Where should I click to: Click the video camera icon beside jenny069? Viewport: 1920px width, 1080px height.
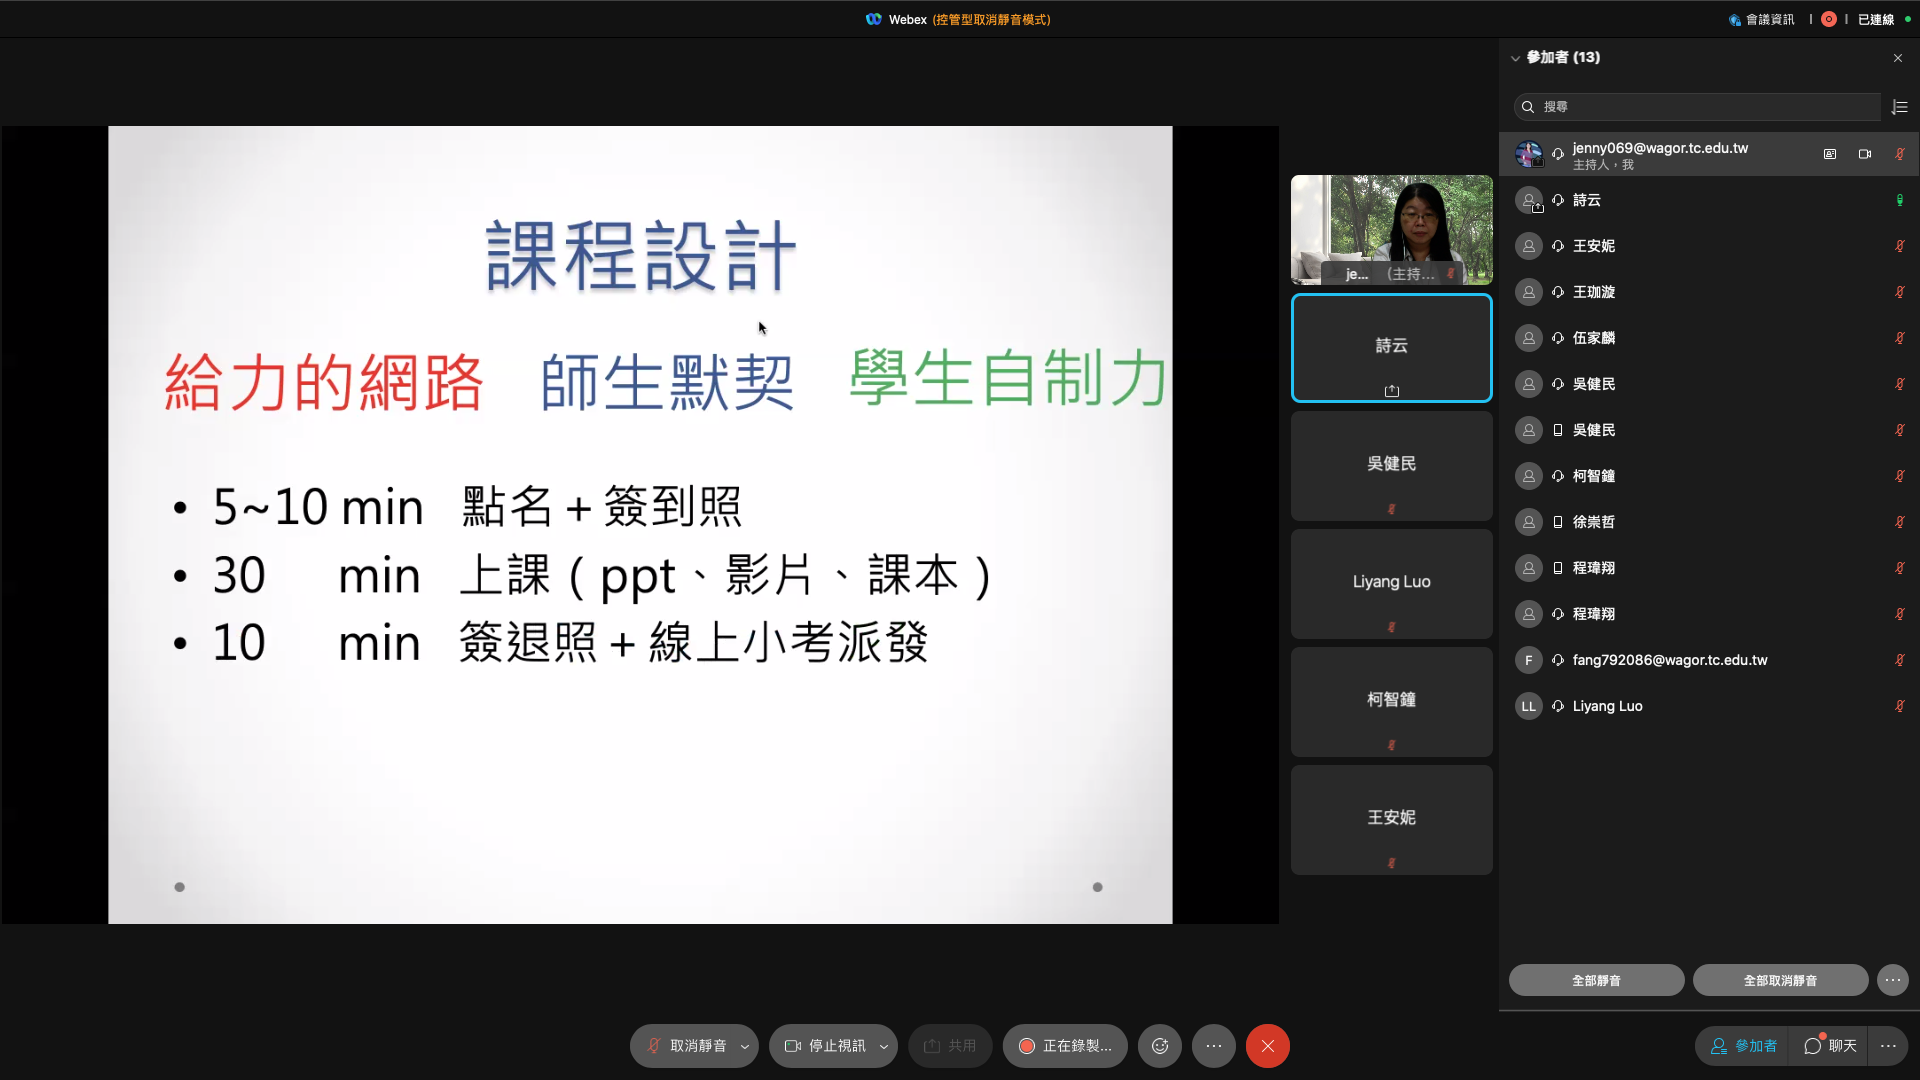click(1865, 154)
